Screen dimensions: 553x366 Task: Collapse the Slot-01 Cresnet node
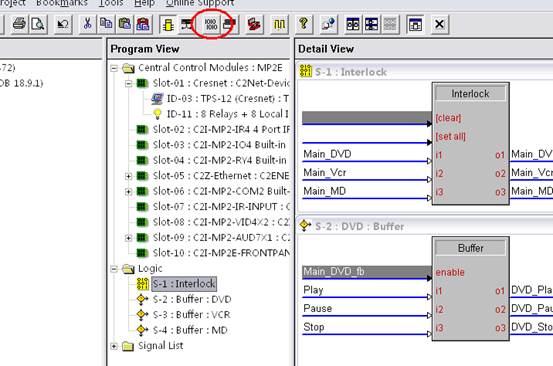pos(128,83)
